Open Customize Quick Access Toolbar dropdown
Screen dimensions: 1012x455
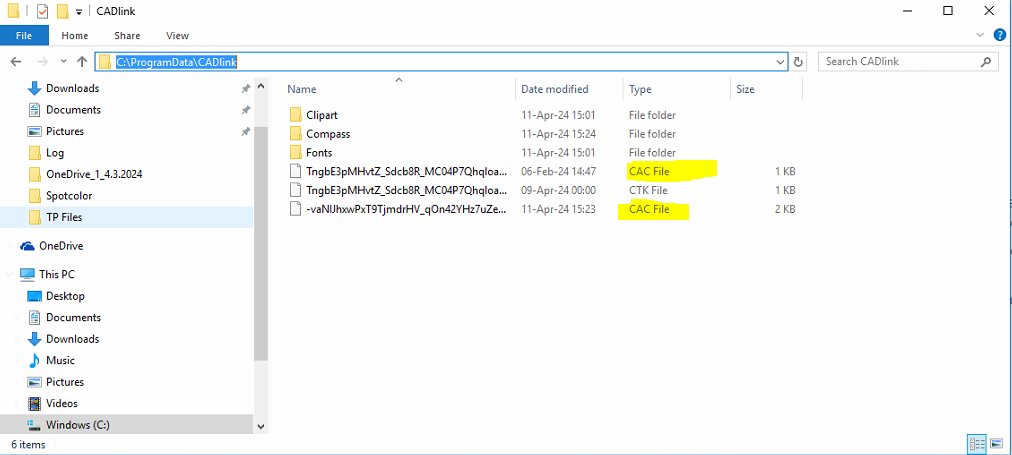tap(79, 12)
